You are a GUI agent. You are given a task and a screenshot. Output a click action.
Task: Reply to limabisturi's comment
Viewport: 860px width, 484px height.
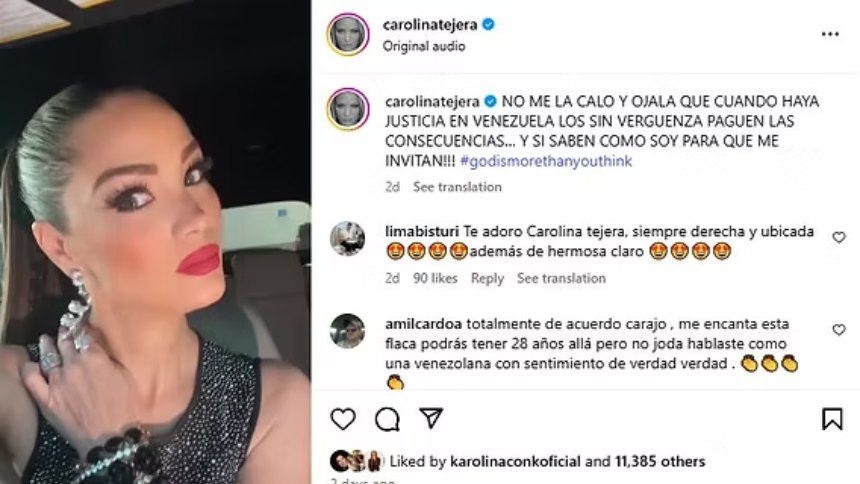pos(488,278)
